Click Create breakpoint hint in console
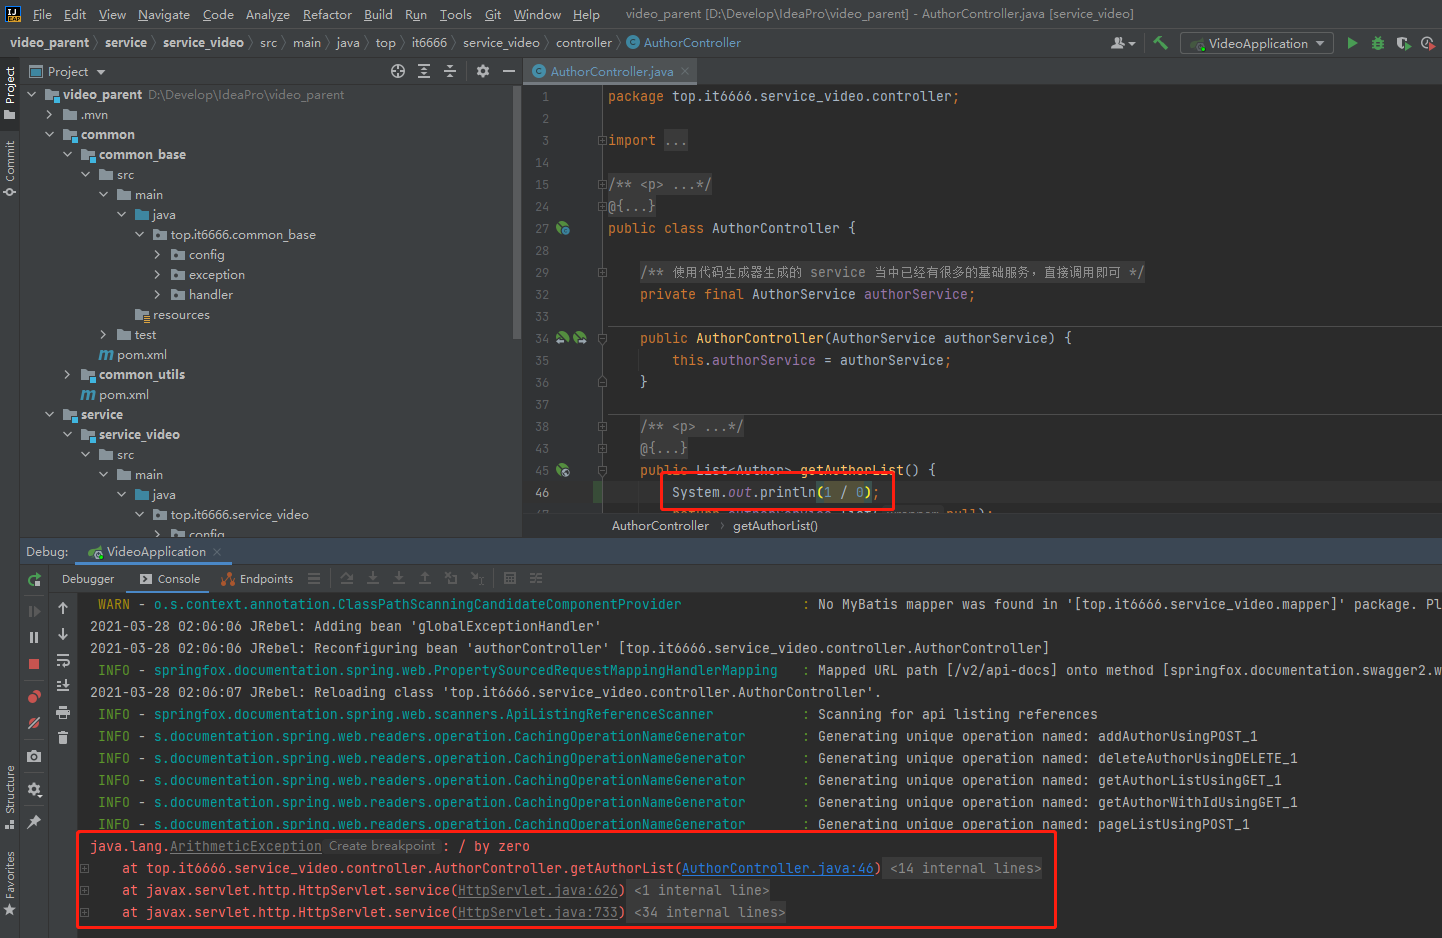The width and height of the screenshot is (1442, 938). (x=382, y=846)
